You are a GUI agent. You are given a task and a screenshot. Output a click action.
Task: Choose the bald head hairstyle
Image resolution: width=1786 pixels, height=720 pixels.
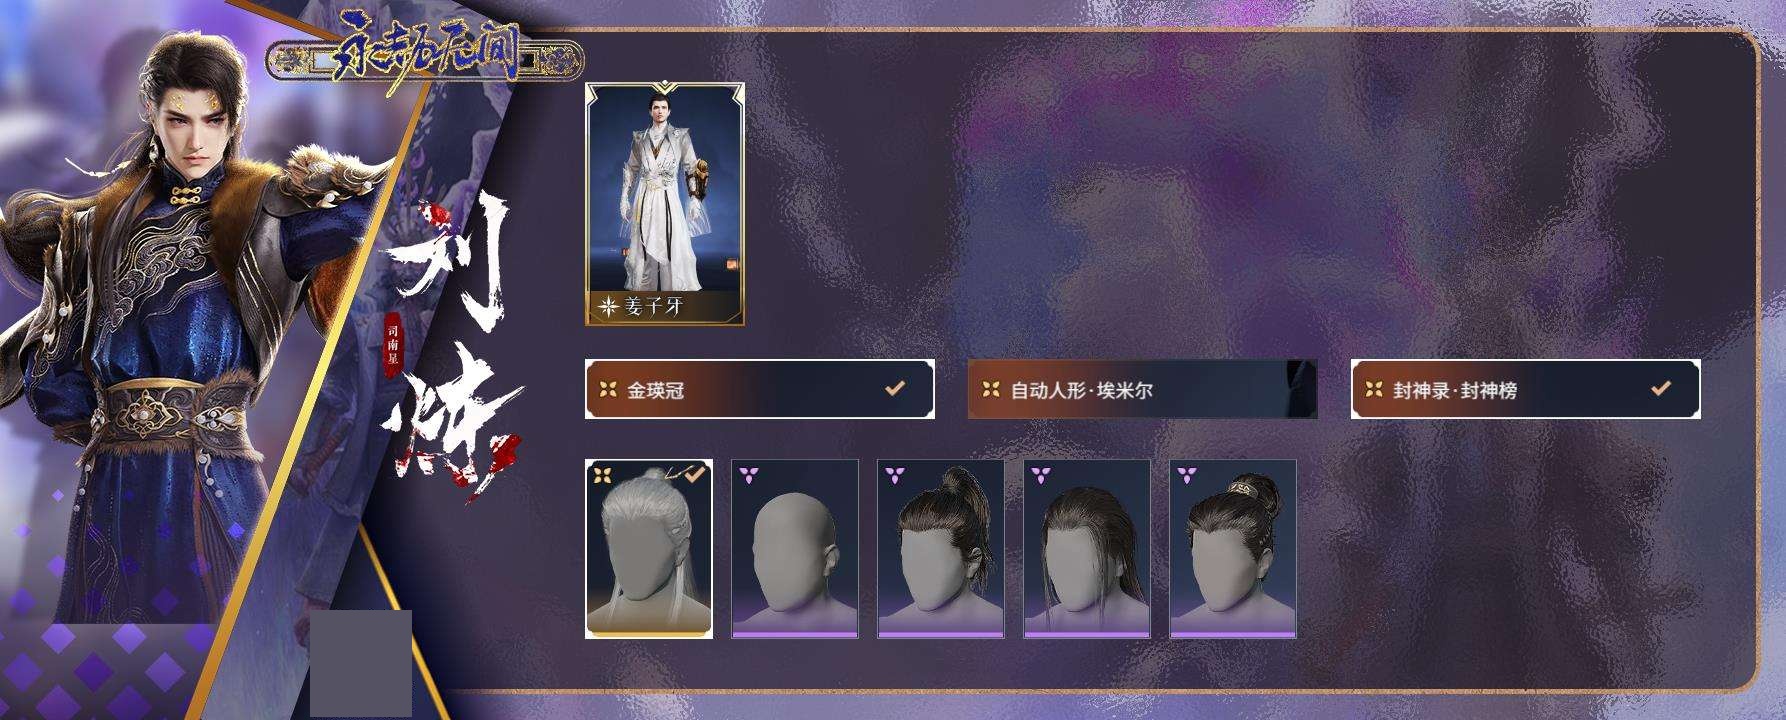795,549
